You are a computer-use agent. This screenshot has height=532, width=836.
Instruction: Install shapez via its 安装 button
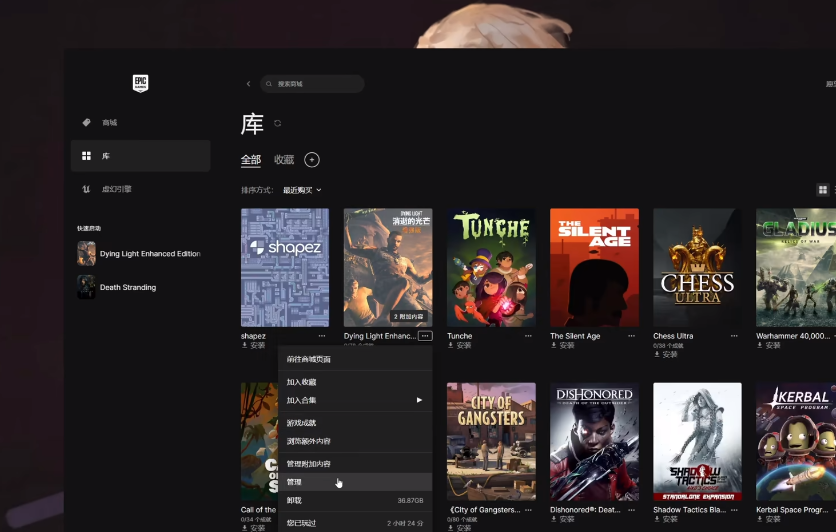pos(253,345)
